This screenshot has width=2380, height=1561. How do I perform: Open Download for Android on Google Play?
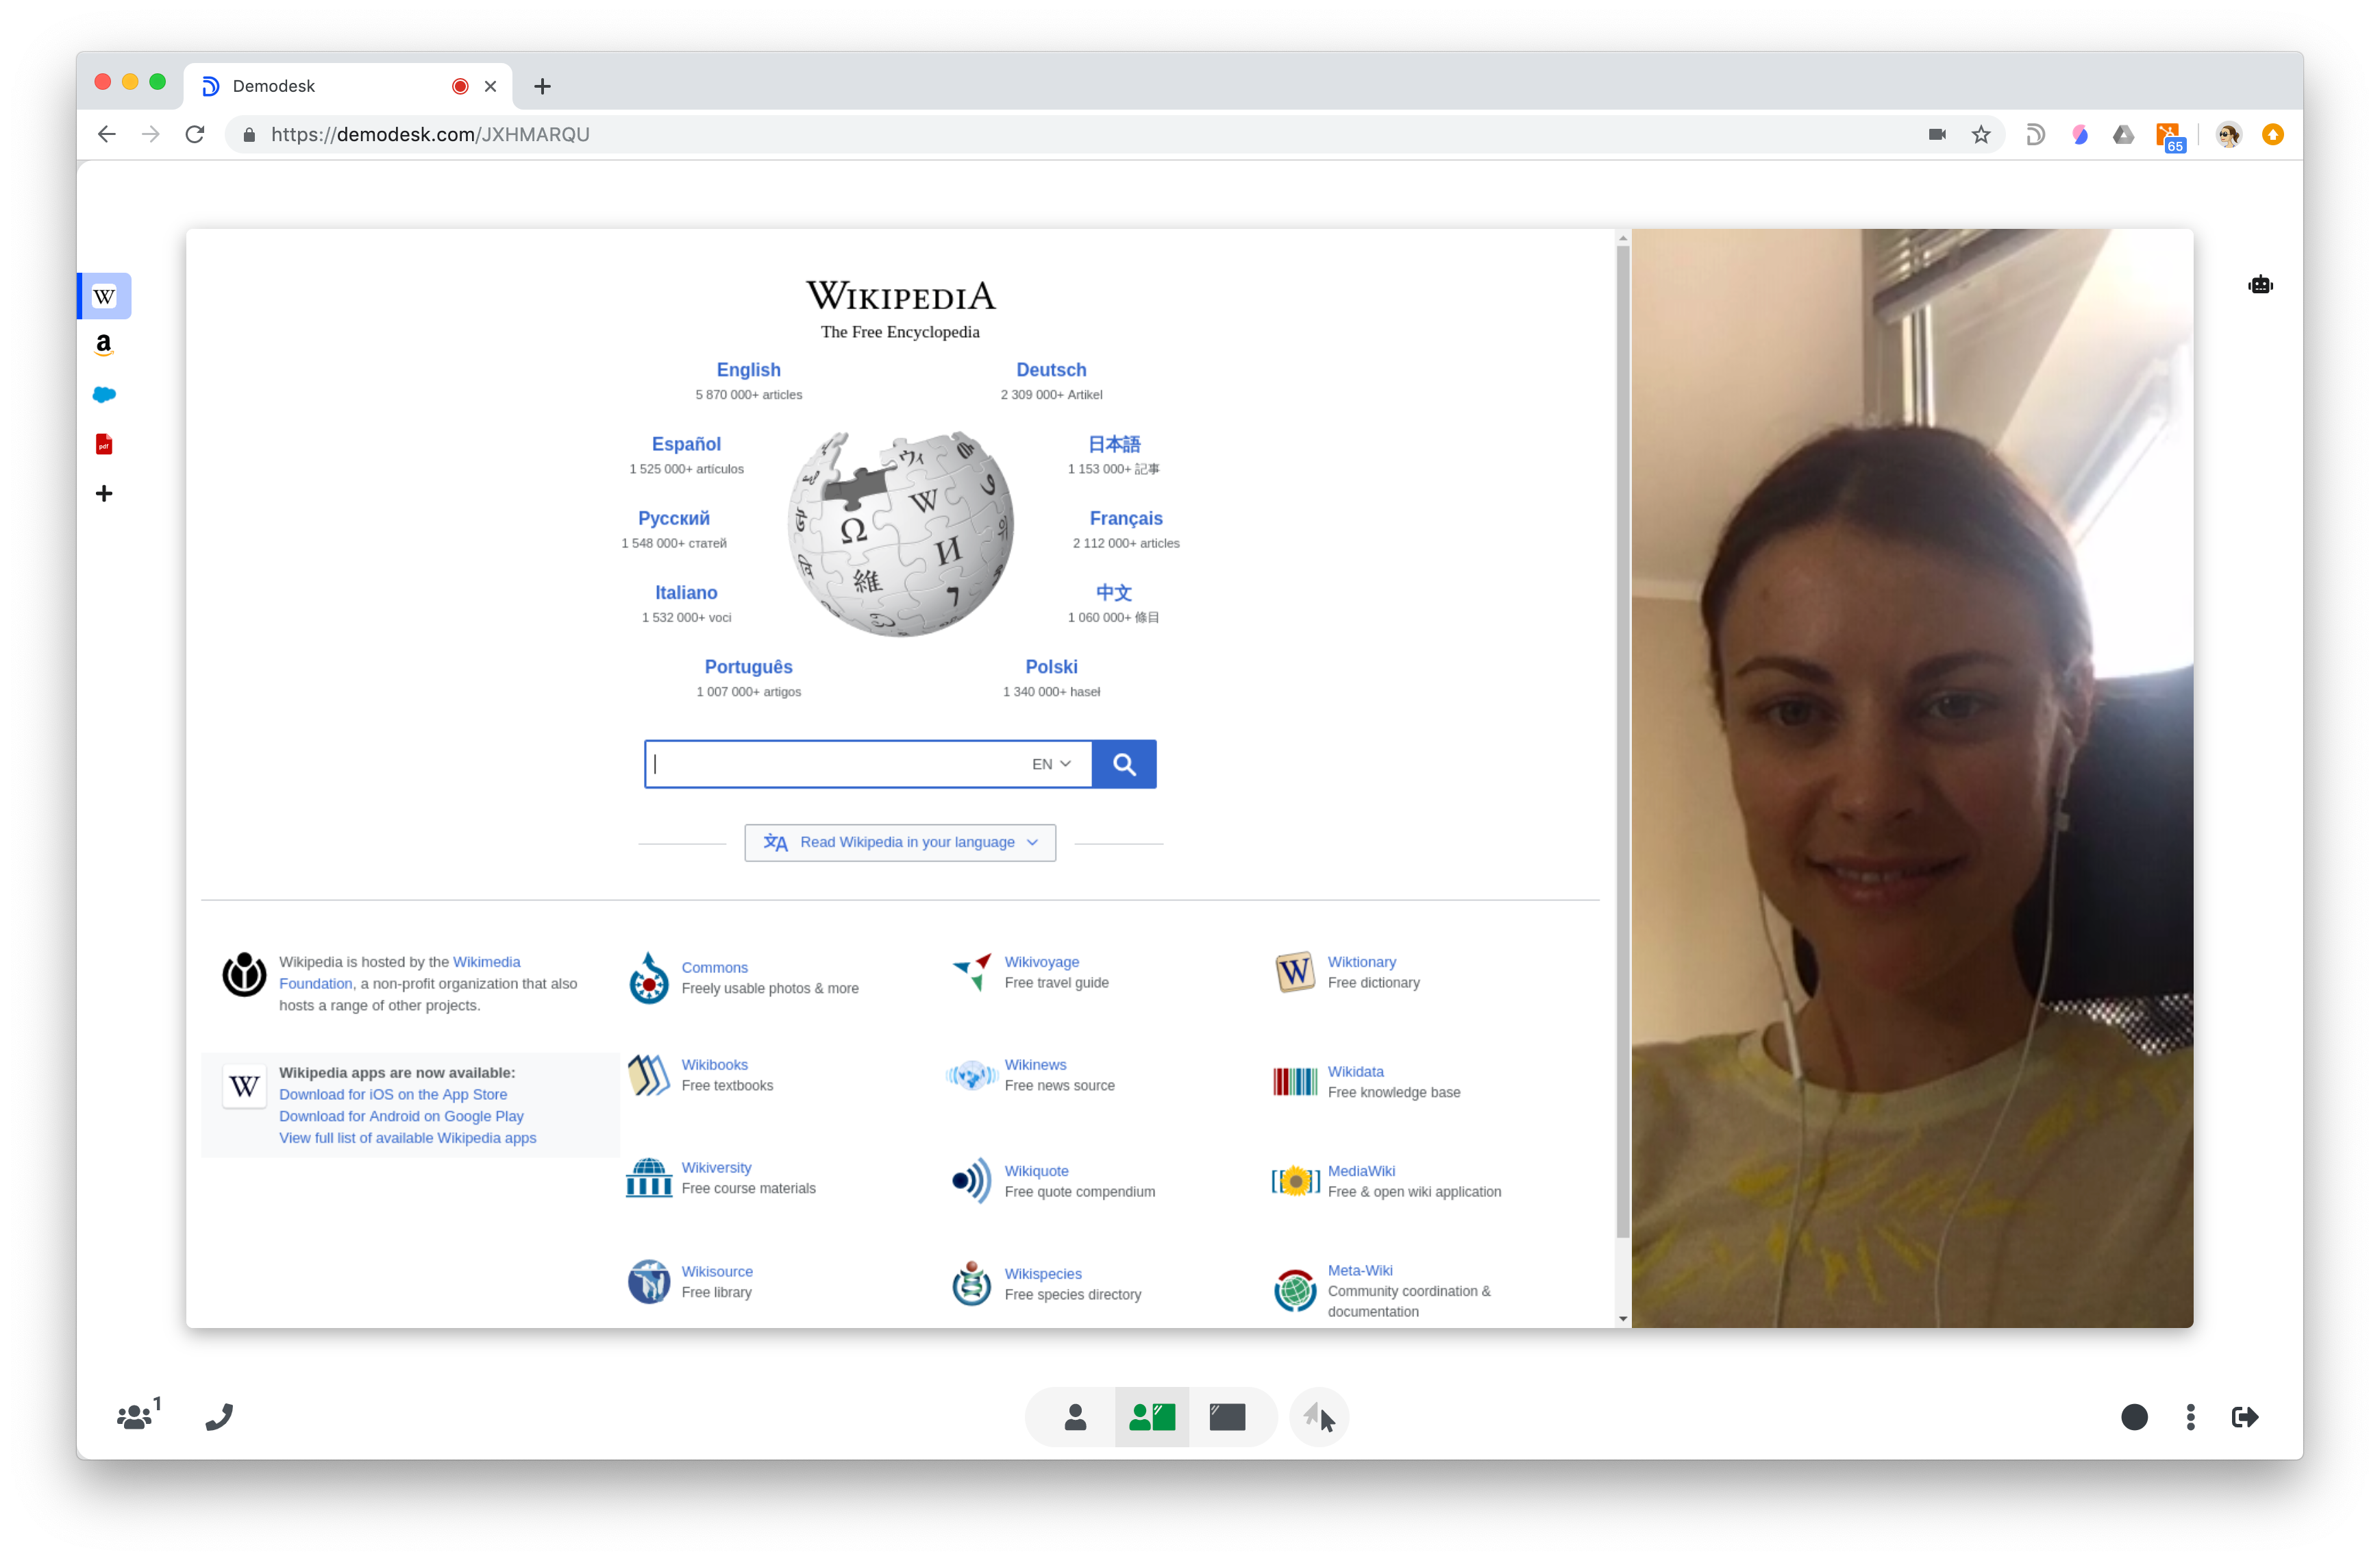coord(401,1116)
